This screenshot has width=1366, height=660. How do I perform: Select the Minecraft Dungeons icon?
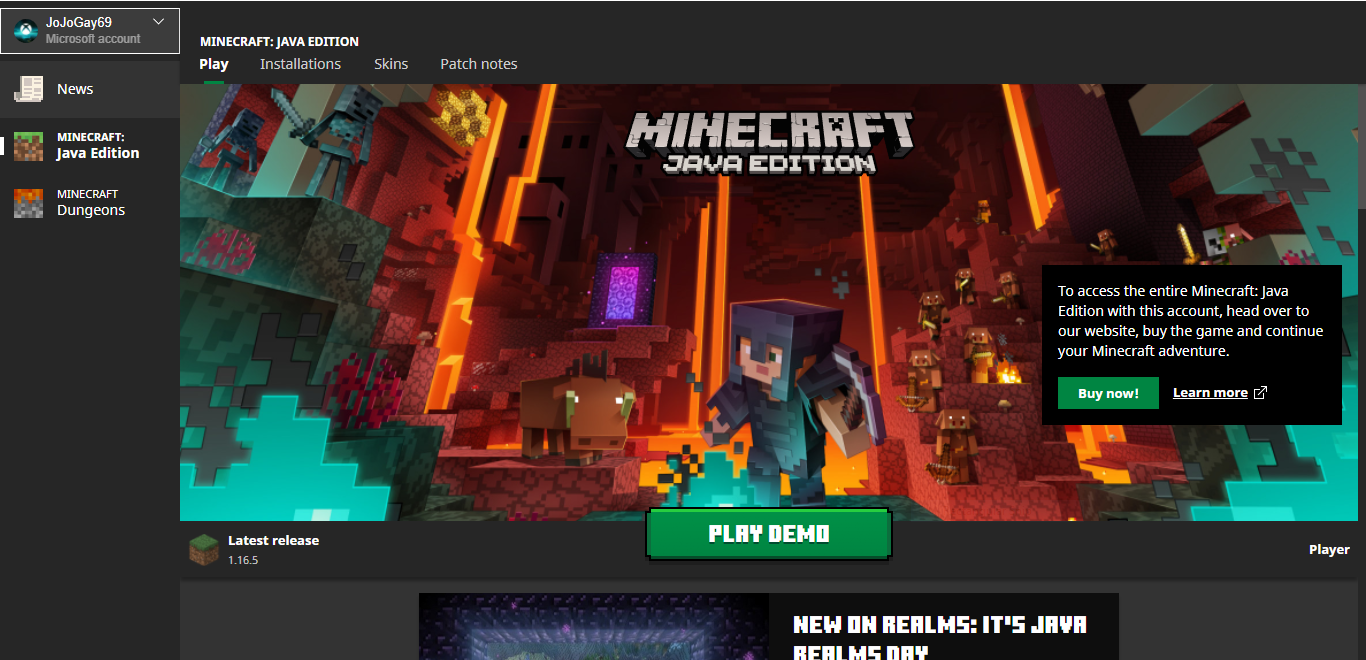click(28, 203)
